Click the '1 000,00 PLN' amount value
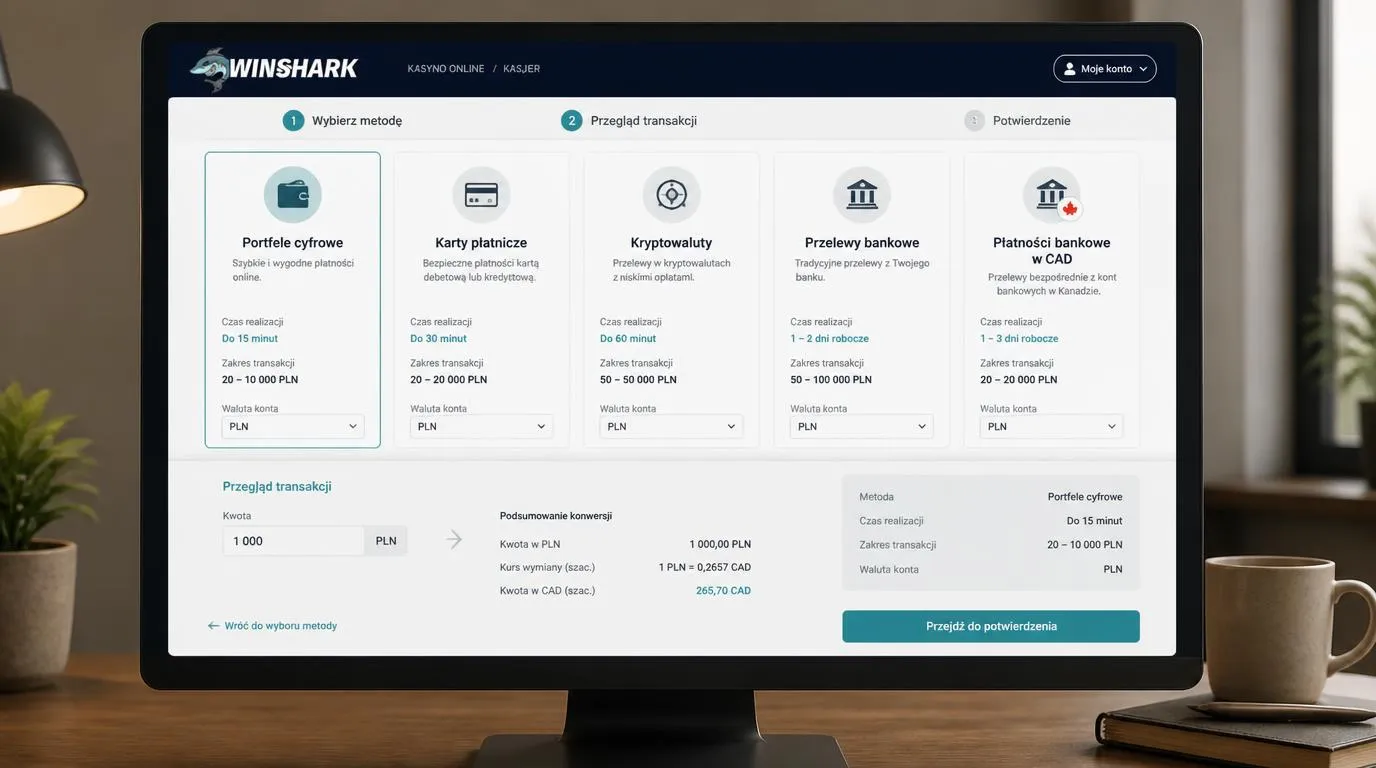 pyautogui.click(x=720, y=545)
